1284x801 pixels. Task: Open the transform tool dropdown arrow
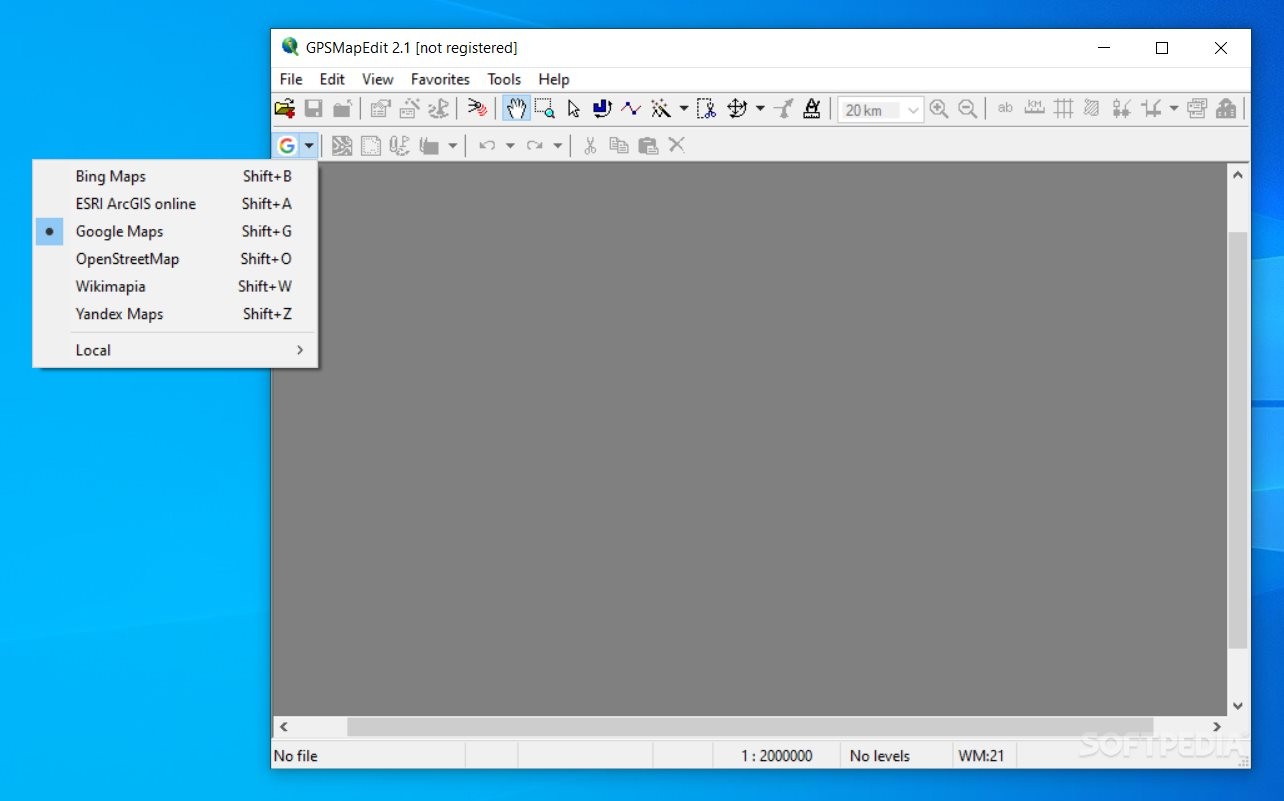tap(760, 109)
